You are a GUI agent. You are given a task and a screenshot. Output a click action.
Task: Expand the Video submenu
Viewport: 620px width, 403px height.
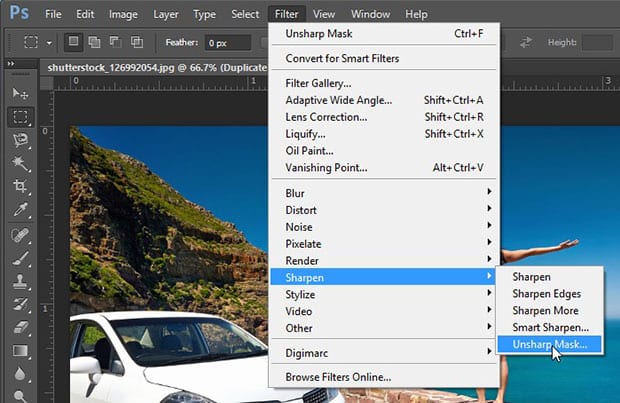pyautogui.click(x=384, y=311)
